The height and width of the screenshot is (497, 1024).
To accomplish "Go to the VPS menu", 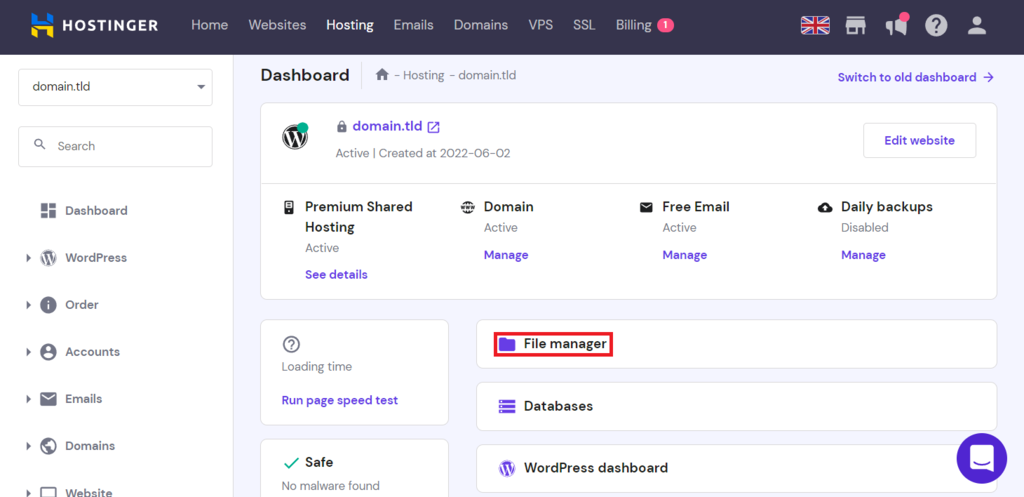I will [x=540, y=25].
